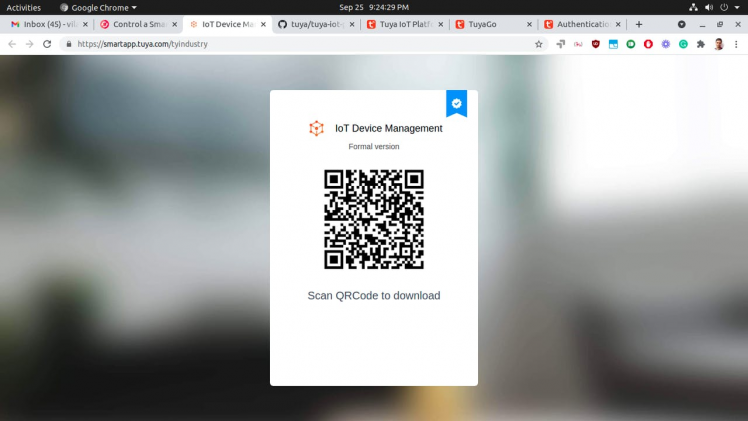Image resolution: width=748 pixels, height=421 pixels.
Task: Close the Authentication tab
Action: tap(618, 24)
